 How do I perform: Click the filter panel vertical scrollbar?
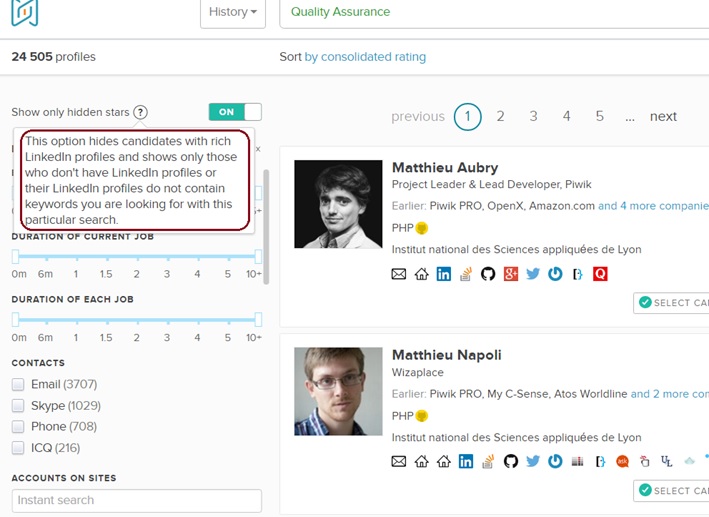coord(266,227)
